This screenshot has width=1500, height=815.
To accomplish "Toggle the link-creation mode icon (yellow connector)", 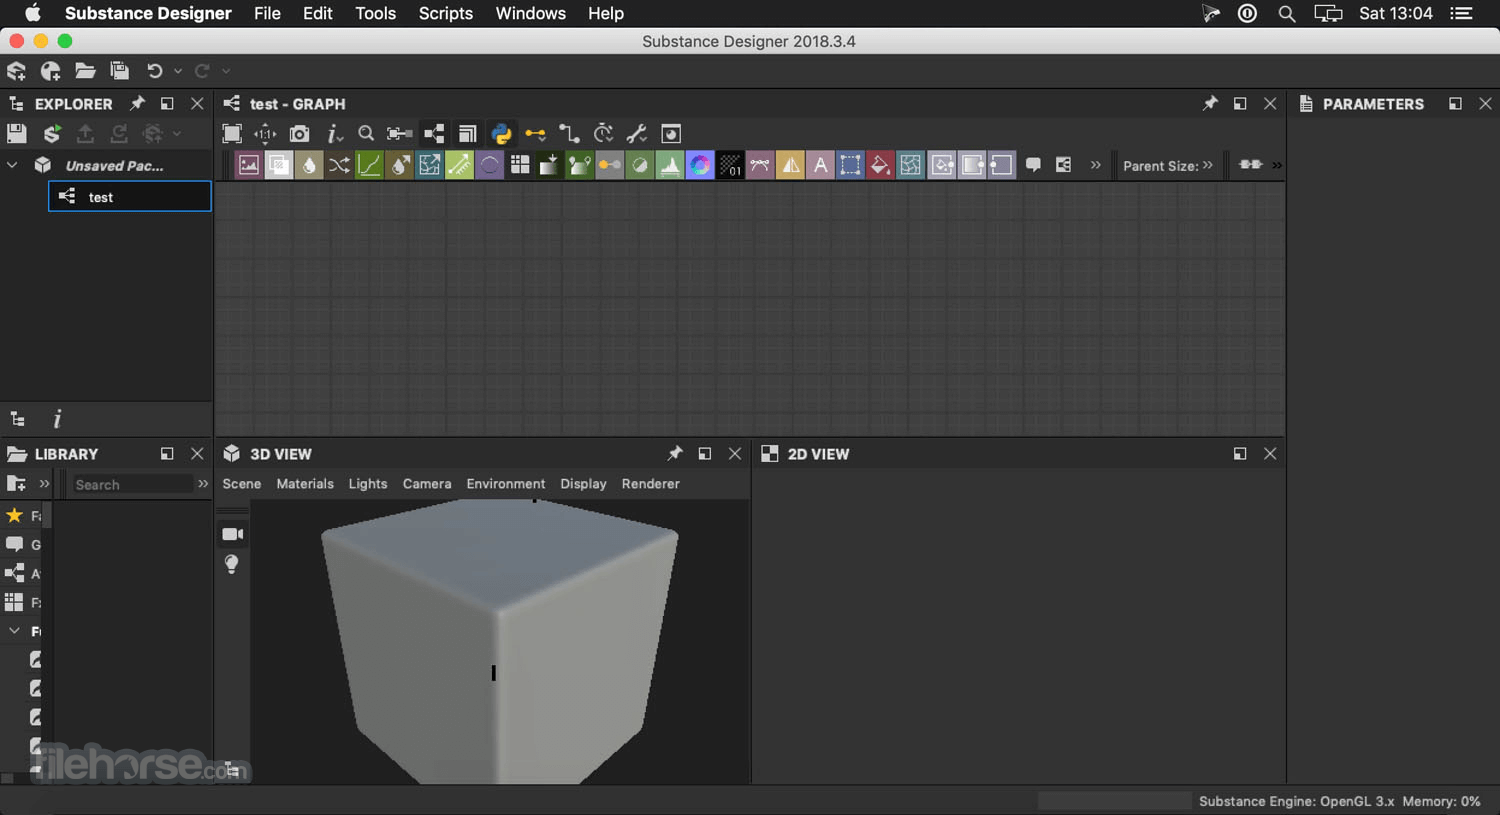I will coord(535,134).
